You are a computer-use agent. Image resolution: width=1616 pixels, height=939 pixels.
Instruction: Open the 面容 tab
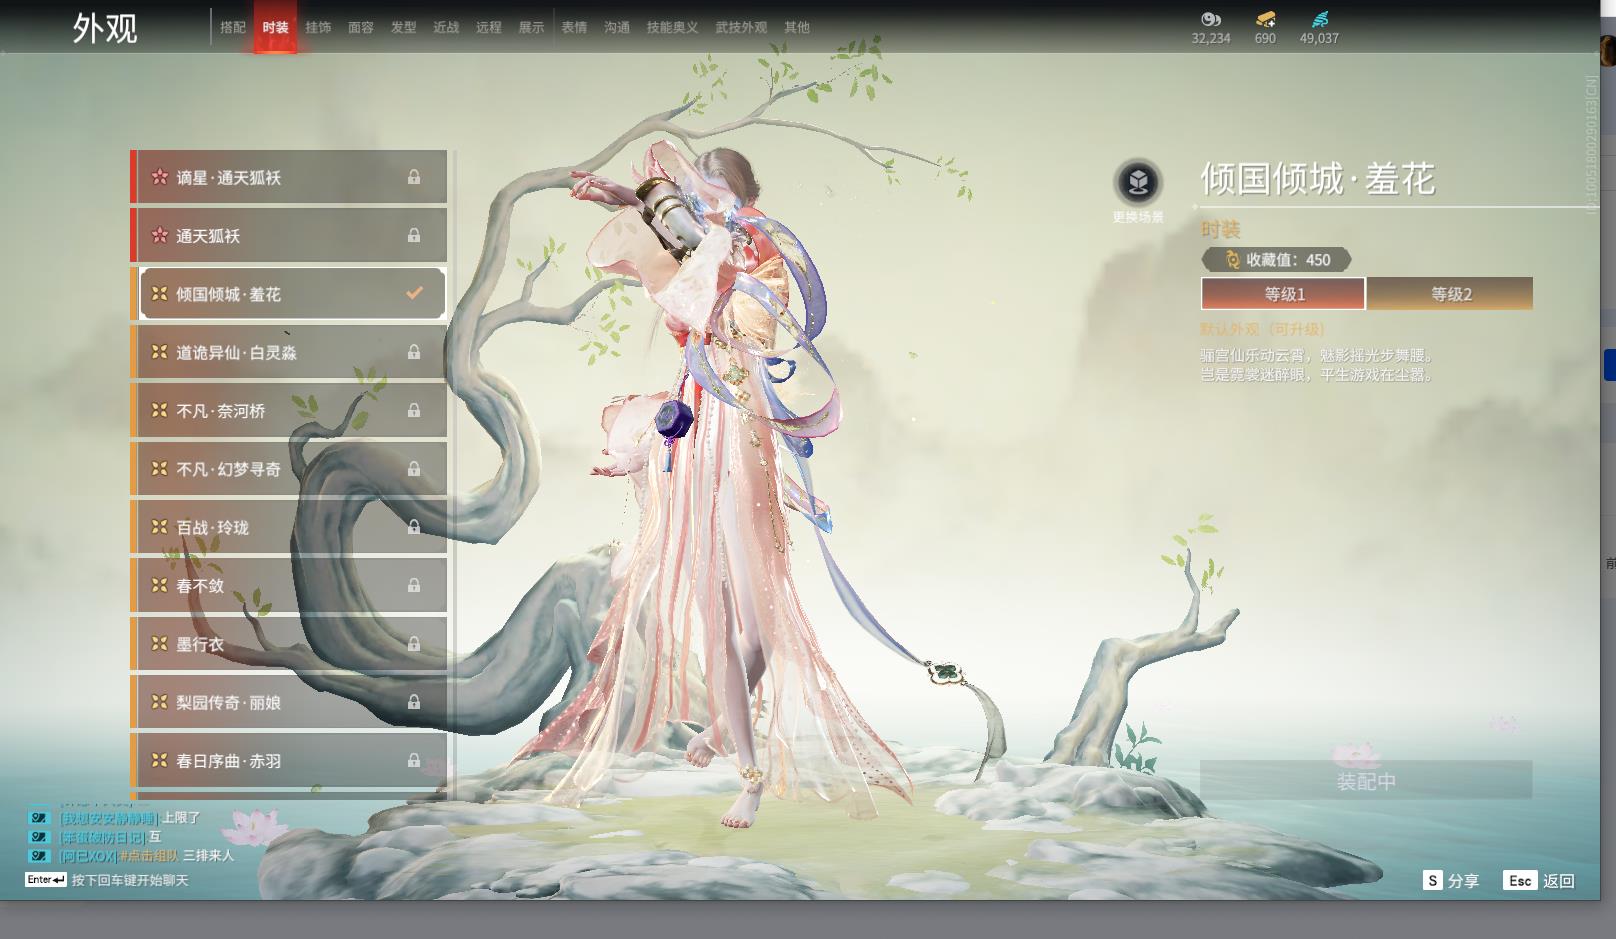pyautogui.click(x=361, y=27)
